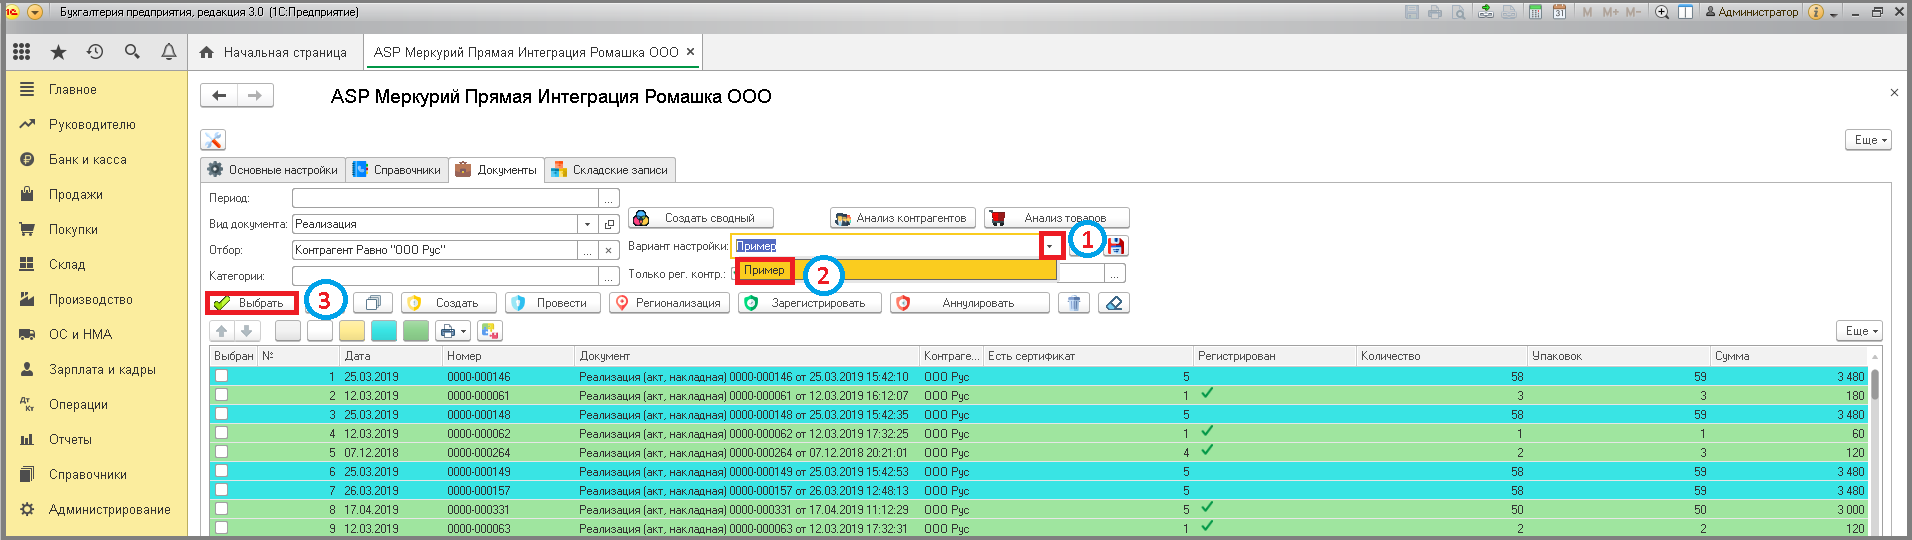This screenshot has height=540, width=1912.
Task: Click the split panel layout icon
Action: (x=1685, y=12)
